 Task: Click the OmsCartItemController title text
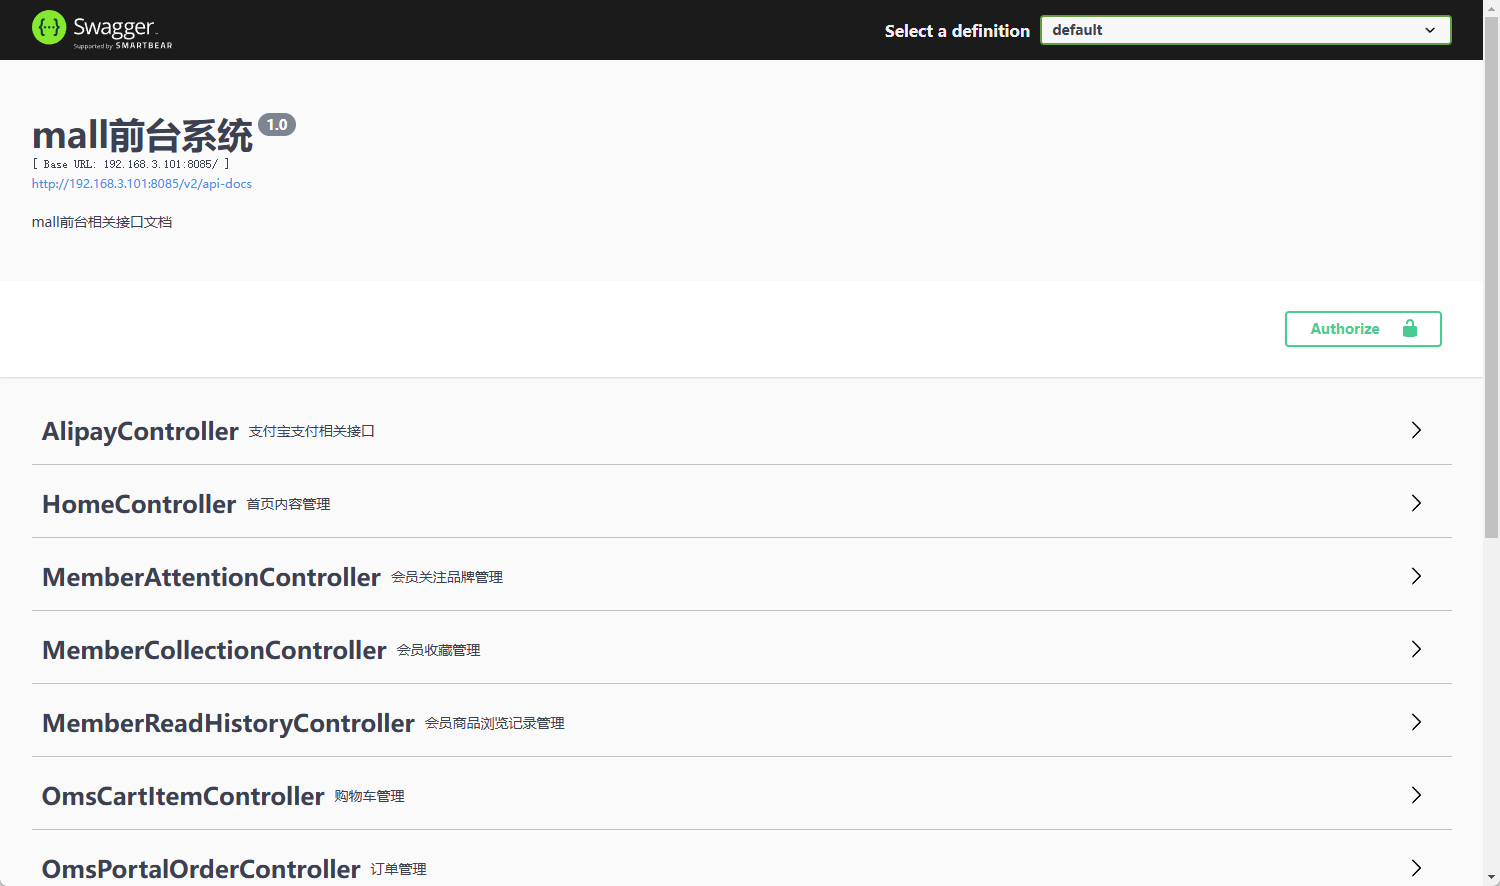point(183,796)
